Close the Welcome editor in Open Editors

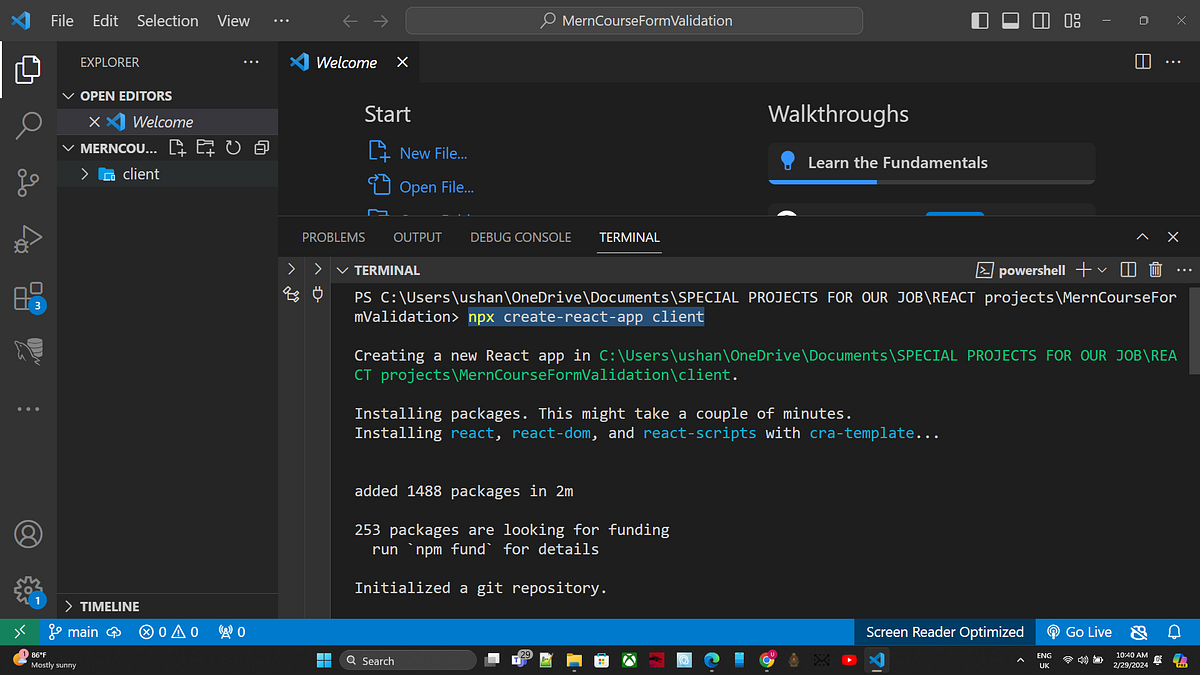(x=94, y=122)
